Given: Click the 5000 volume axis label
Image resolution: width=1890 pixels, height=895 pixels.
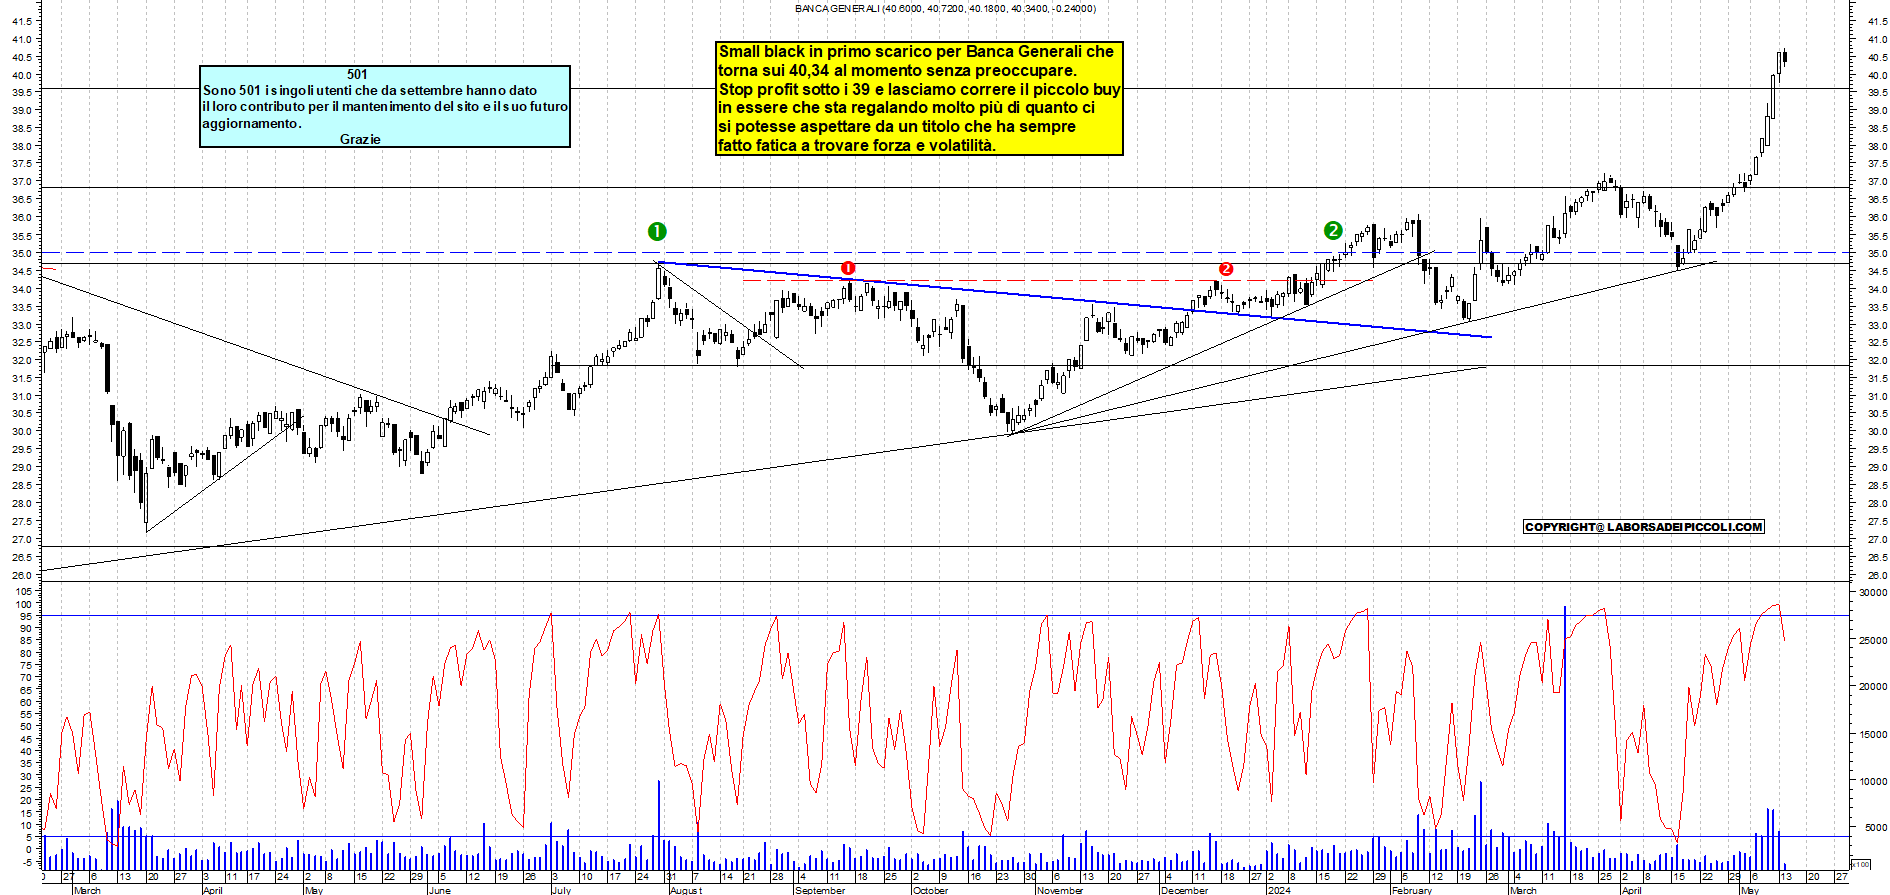Looking at the screenshot, I should 1876,828.
